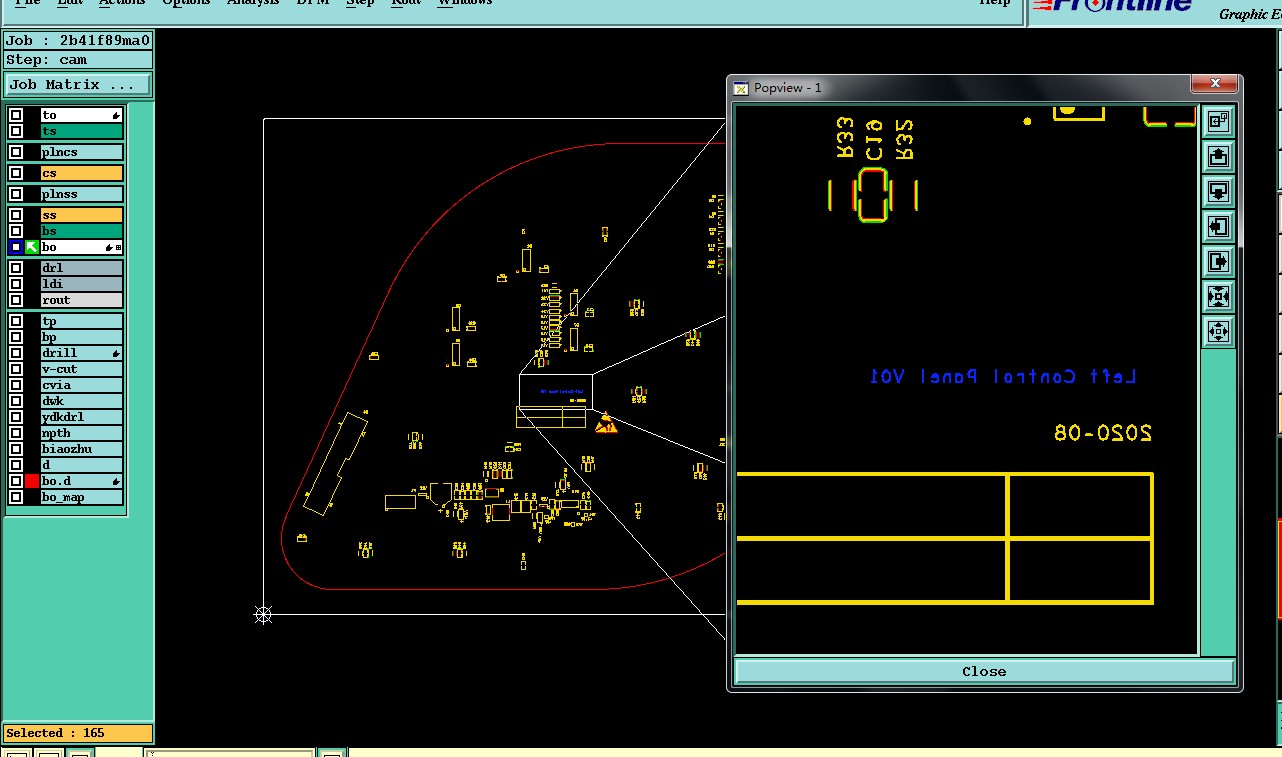The height and width of the screenshot is (757, 1282).
Task: Select the orange cs layer name
Action: [x=81, y=173]
